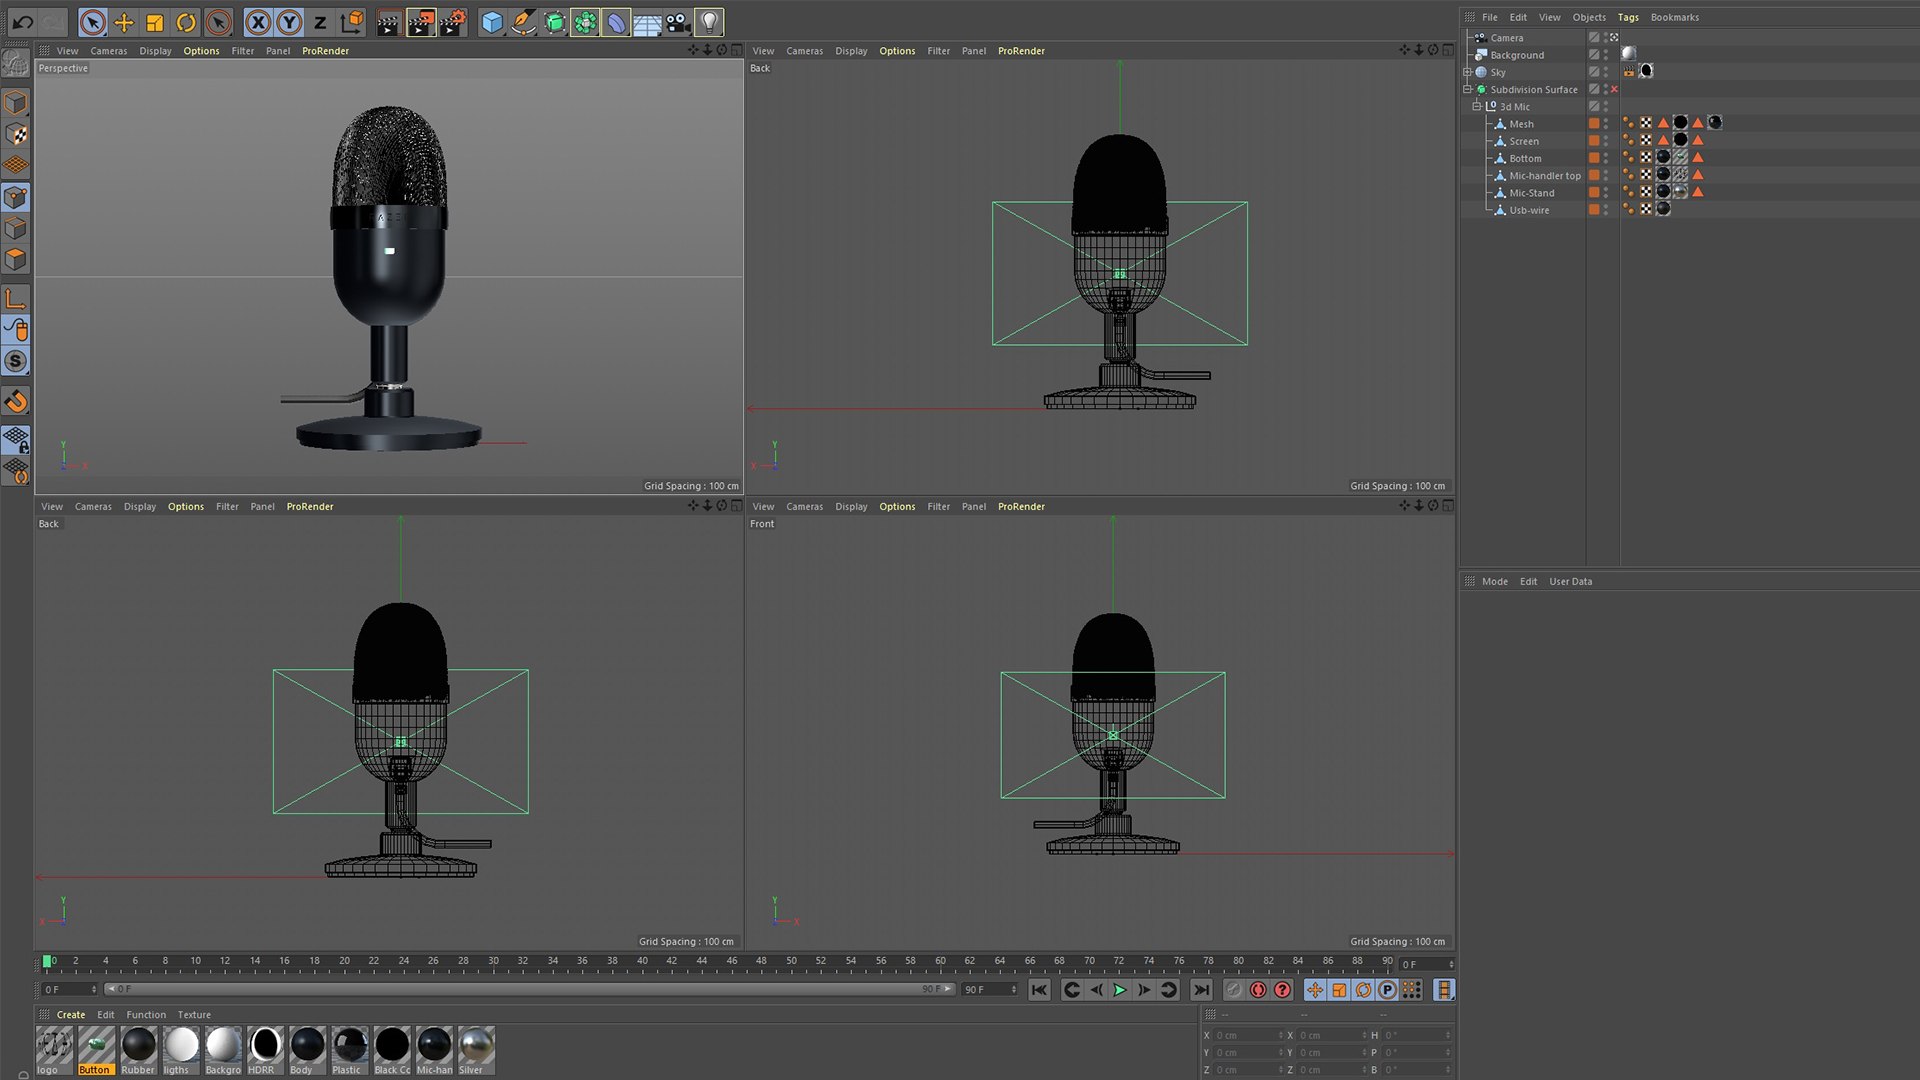Click the Bend deformer icon
The height and width of the screenshot is (1080, 1920).
(x=616, y=21)
